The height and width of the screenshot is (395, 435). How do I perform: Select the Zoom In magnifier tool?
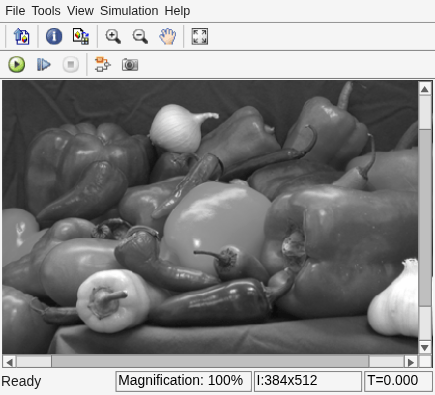tap(113, 36)
